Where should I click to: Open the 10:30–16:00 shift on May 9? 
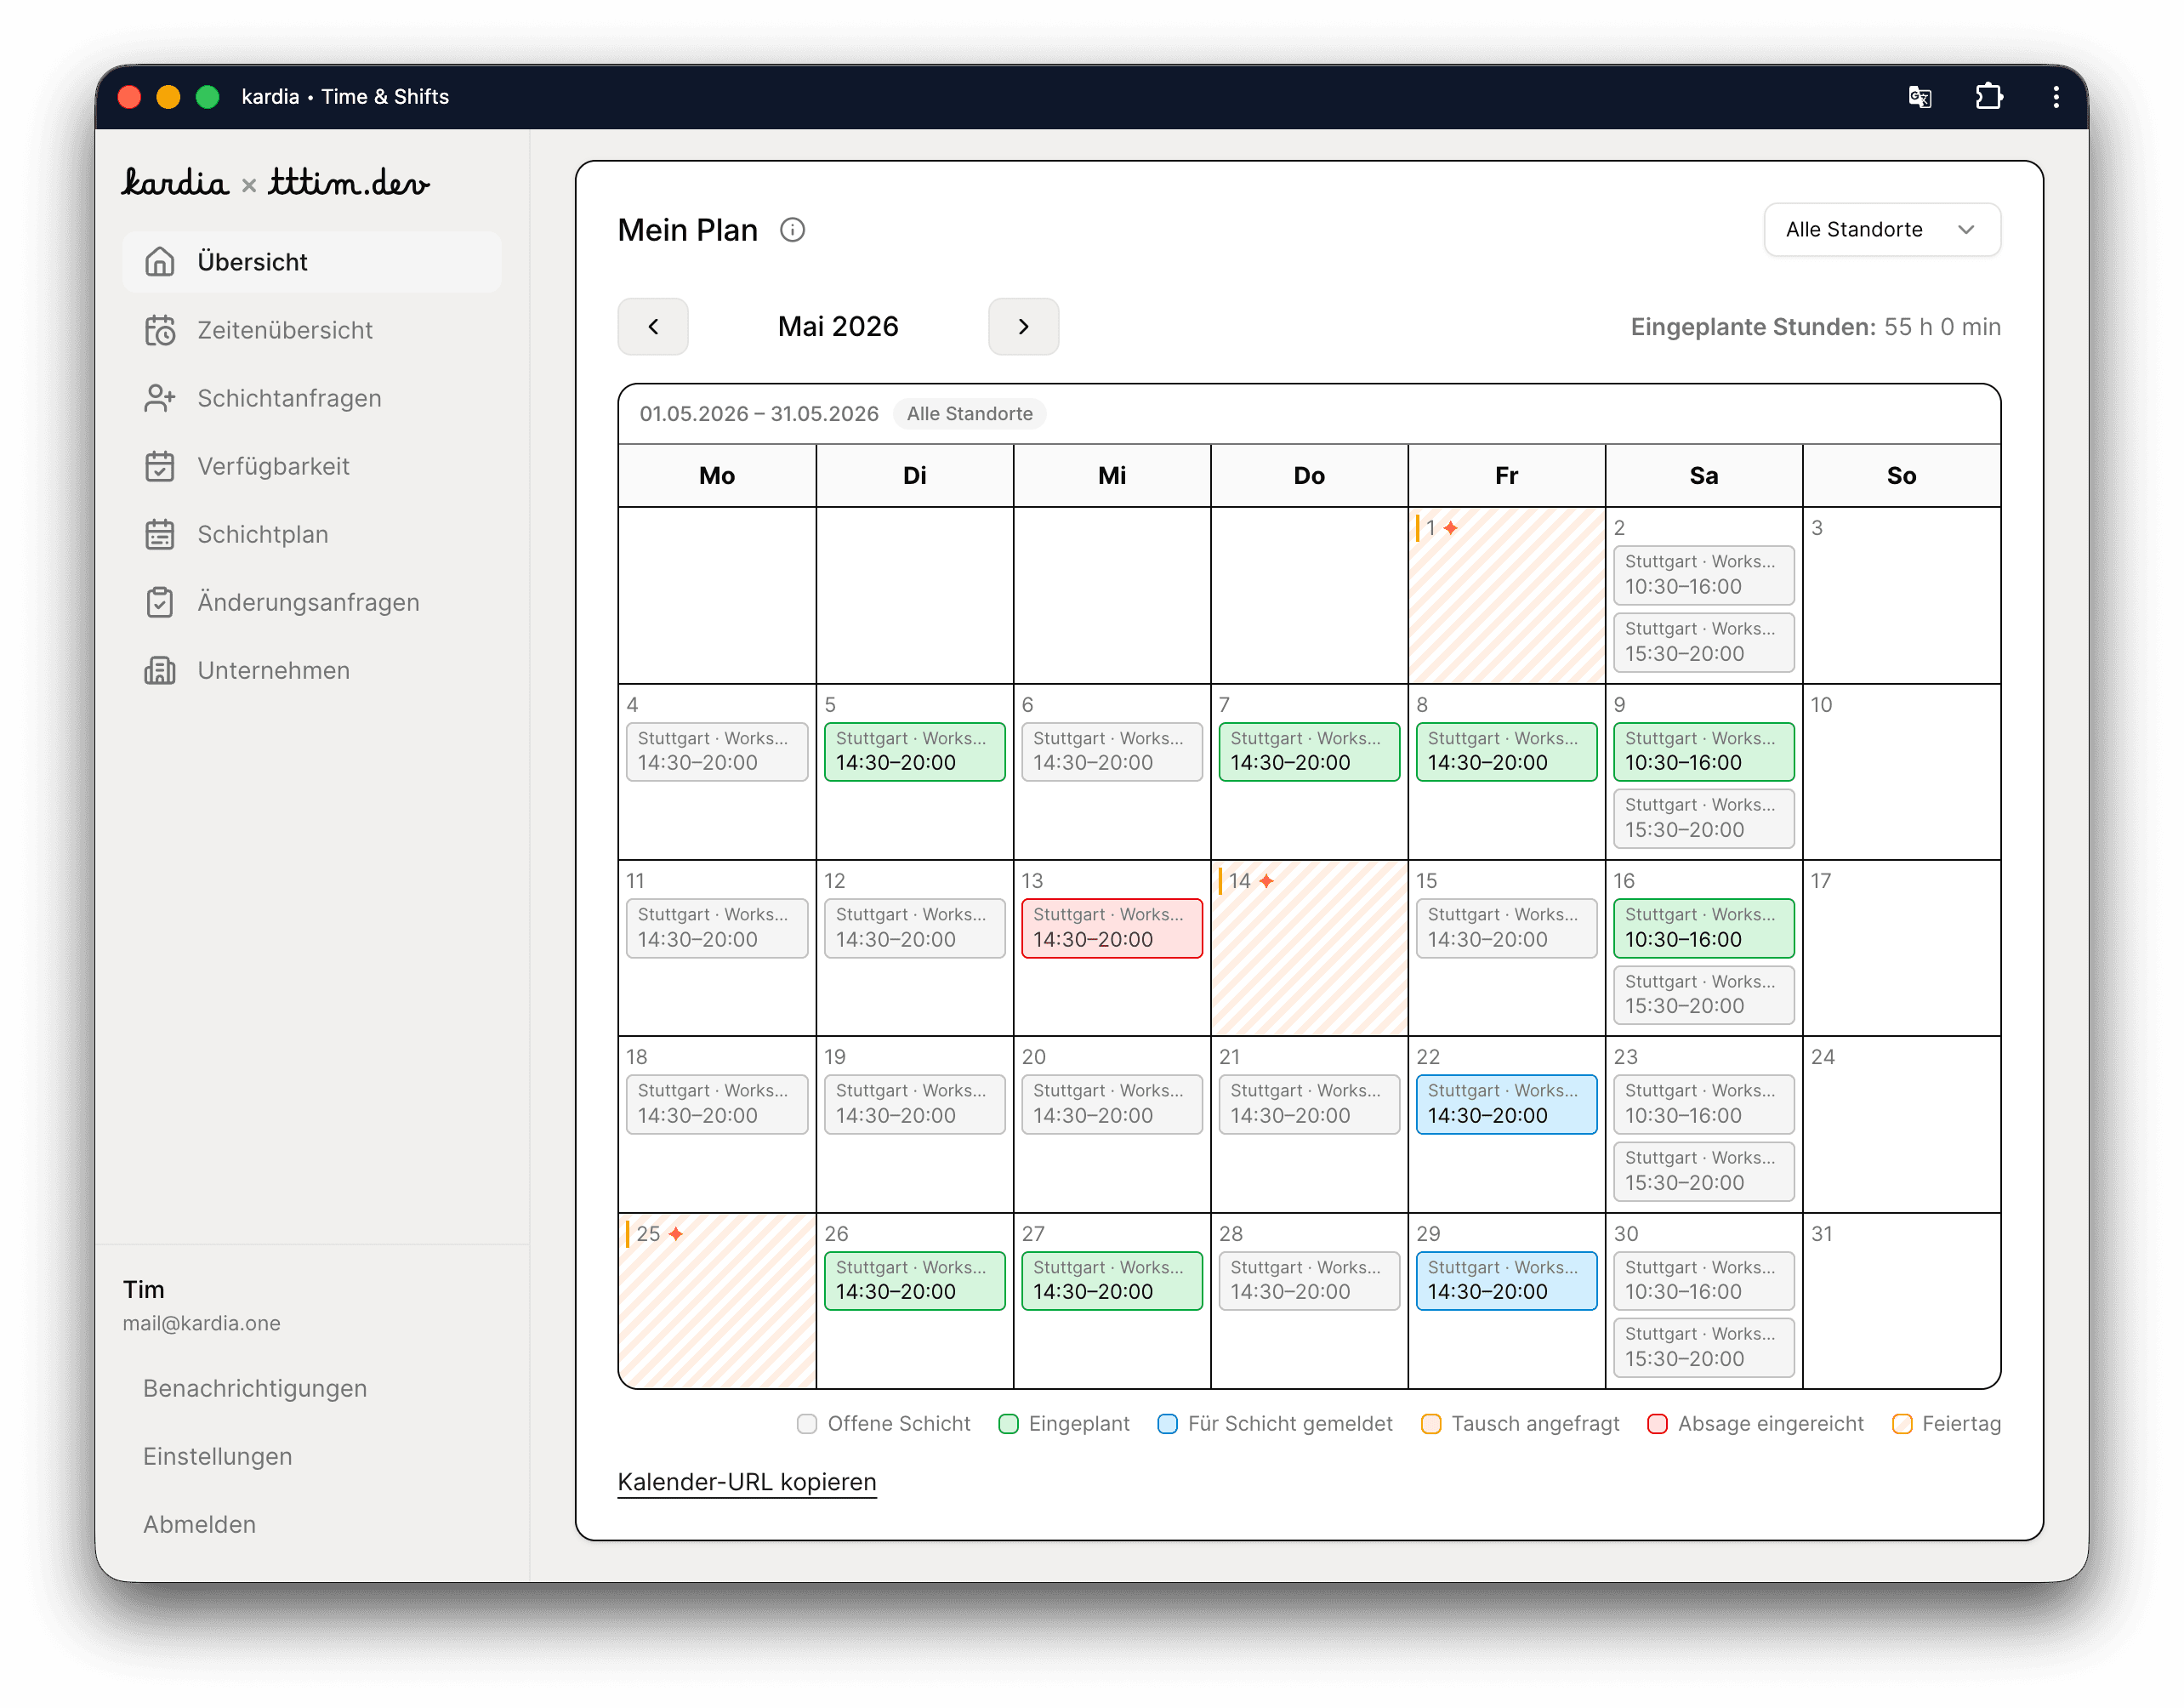click(1703, 751)
